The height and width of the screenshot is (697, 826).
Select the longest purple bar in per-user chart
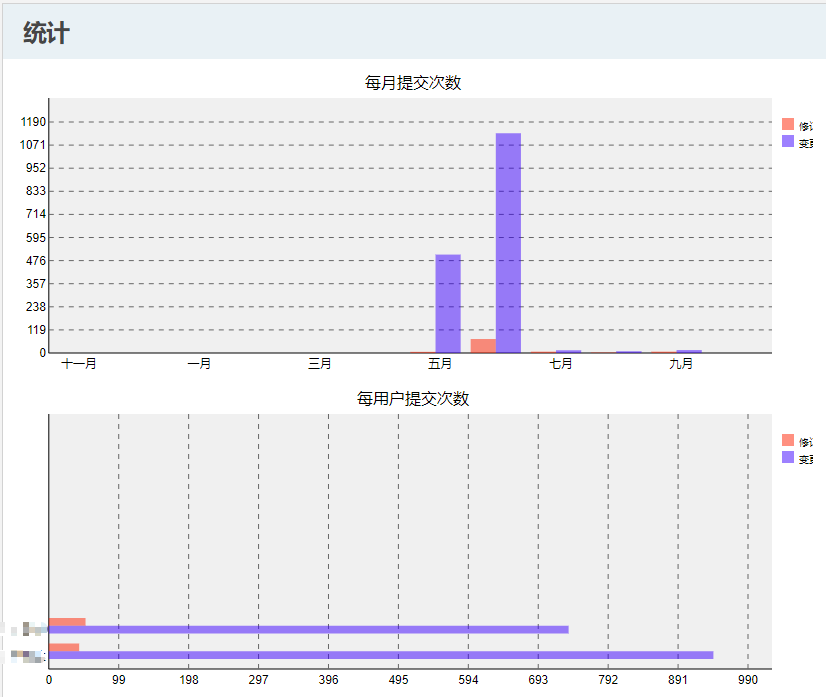(x=380, y=655)
